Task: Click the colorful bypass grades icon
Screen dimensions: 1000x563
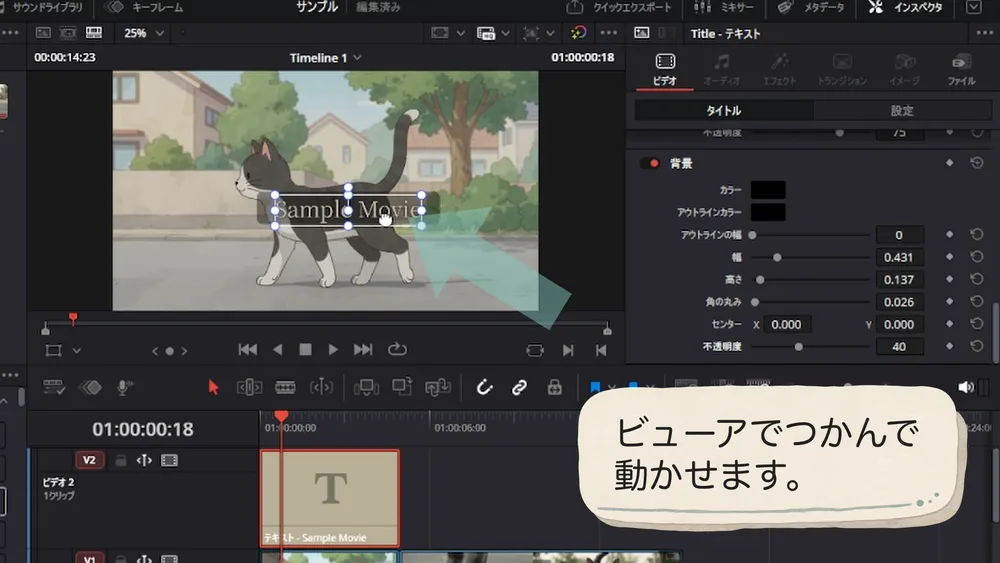Action: (x=578, y=33)
